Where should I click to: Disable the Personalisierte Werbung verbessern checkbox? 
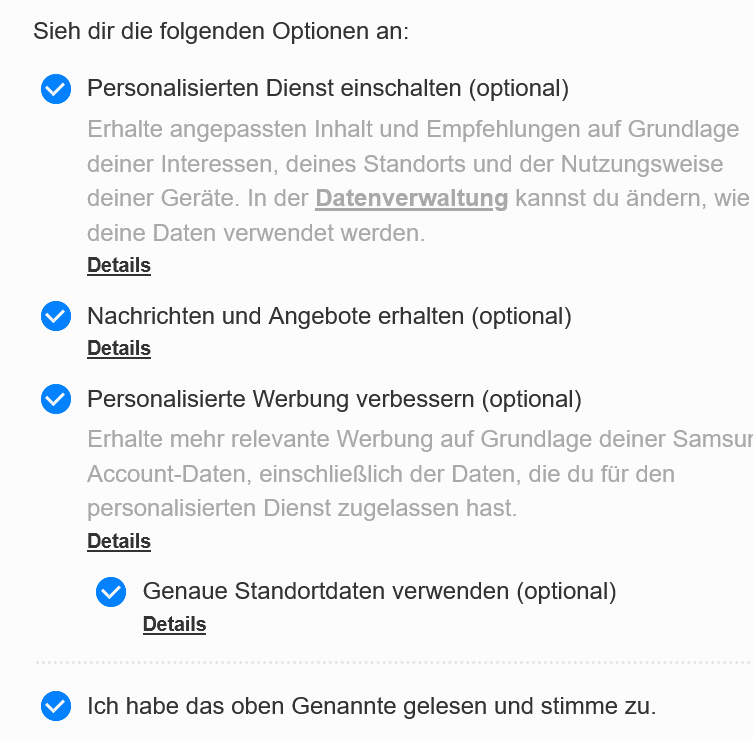coord(56,400)
